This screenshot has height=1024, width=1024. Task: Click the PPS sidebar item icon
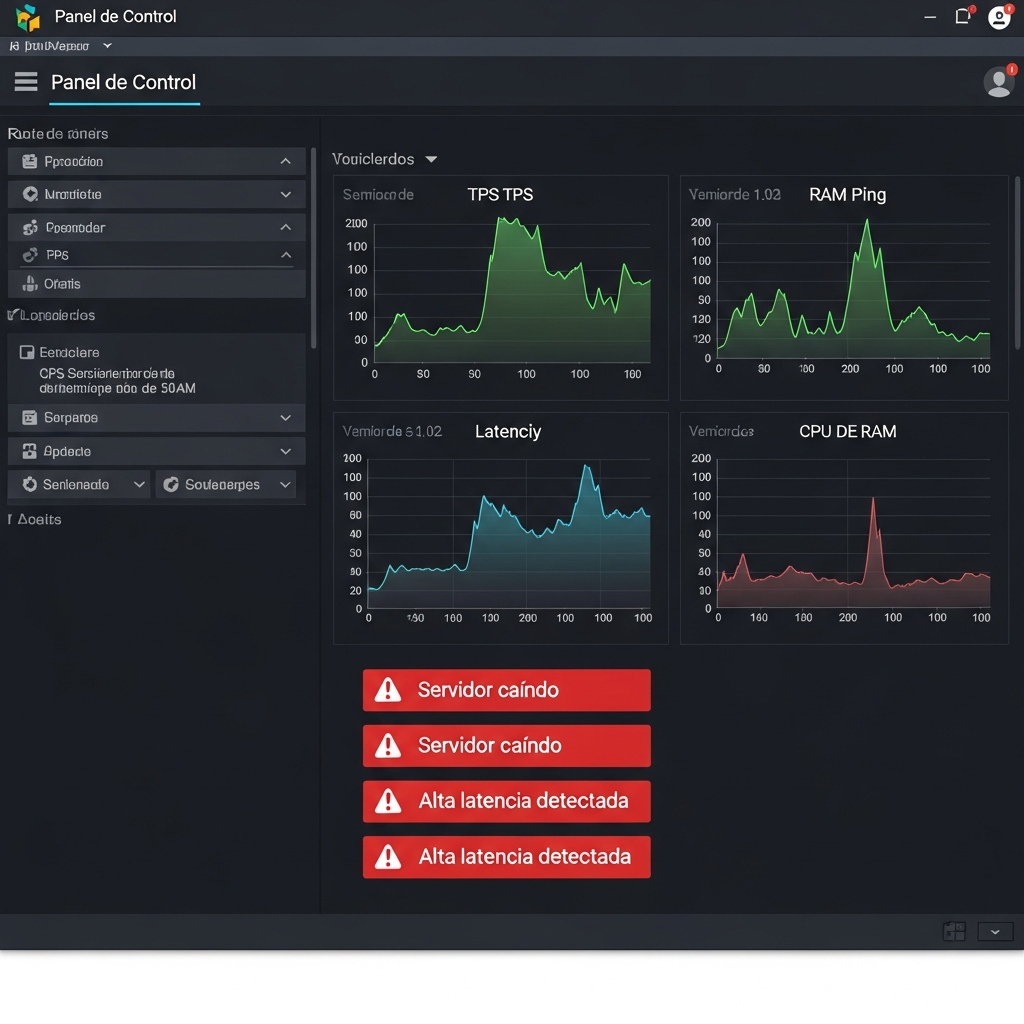30,255
